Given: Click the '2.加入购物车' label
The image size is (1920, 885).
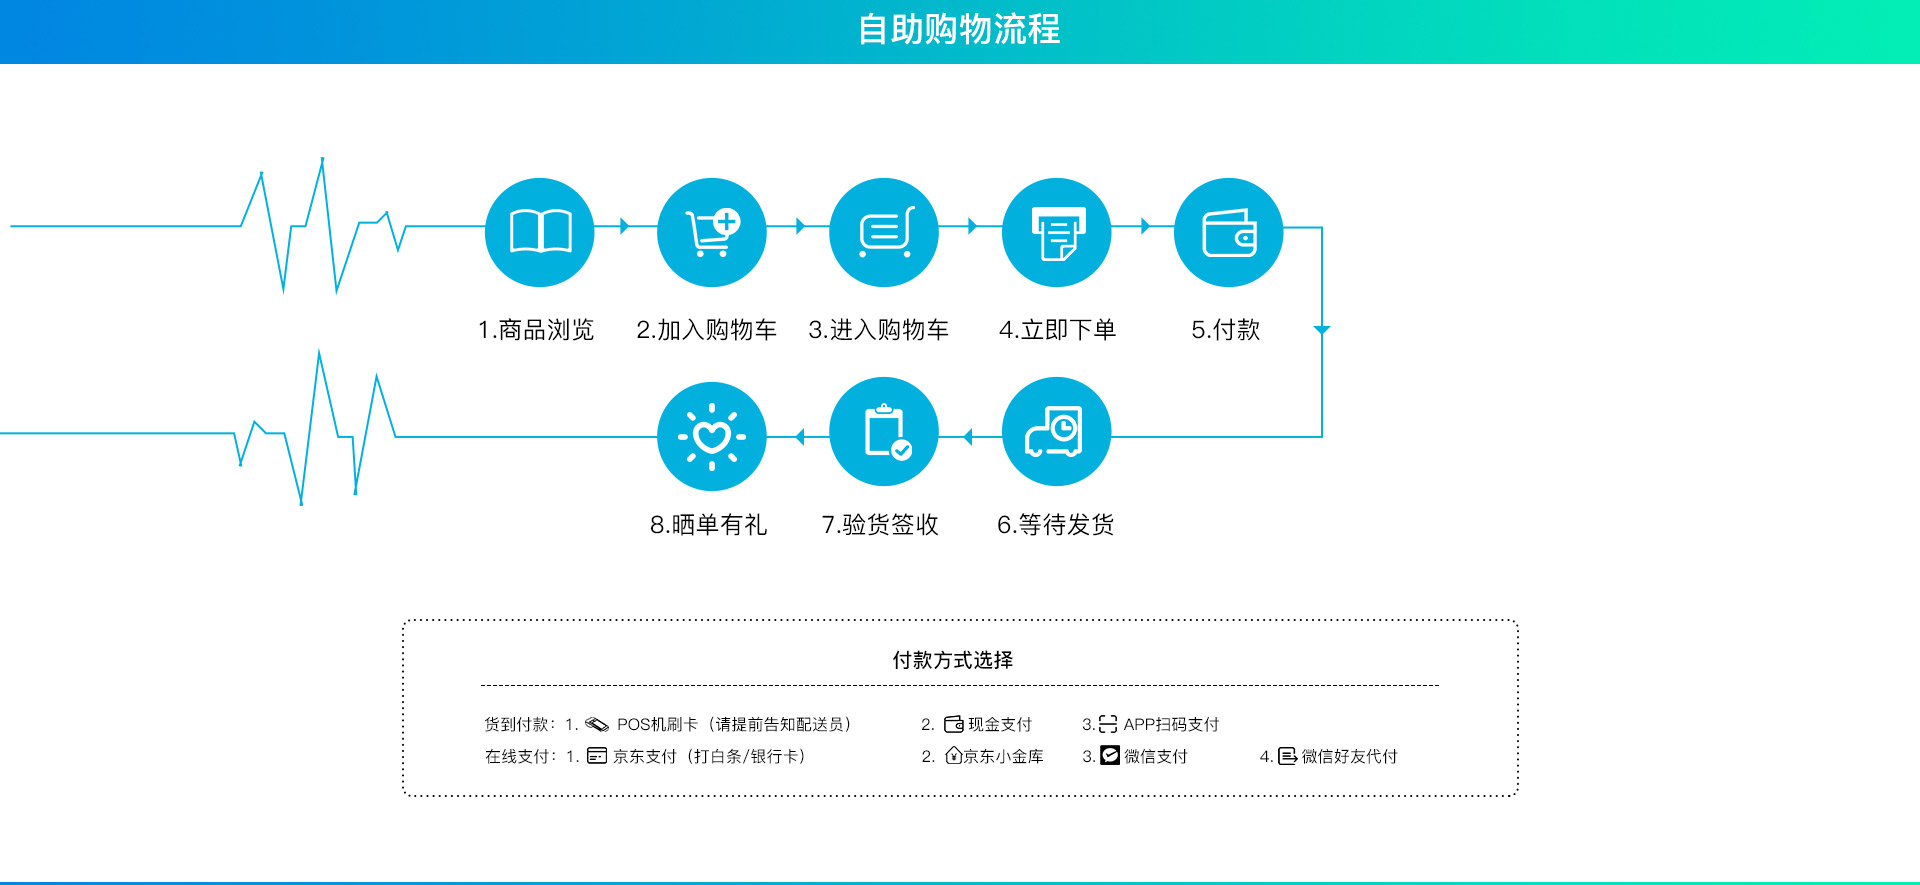Looking at the screenshot, I should click(x=707, y=330).
